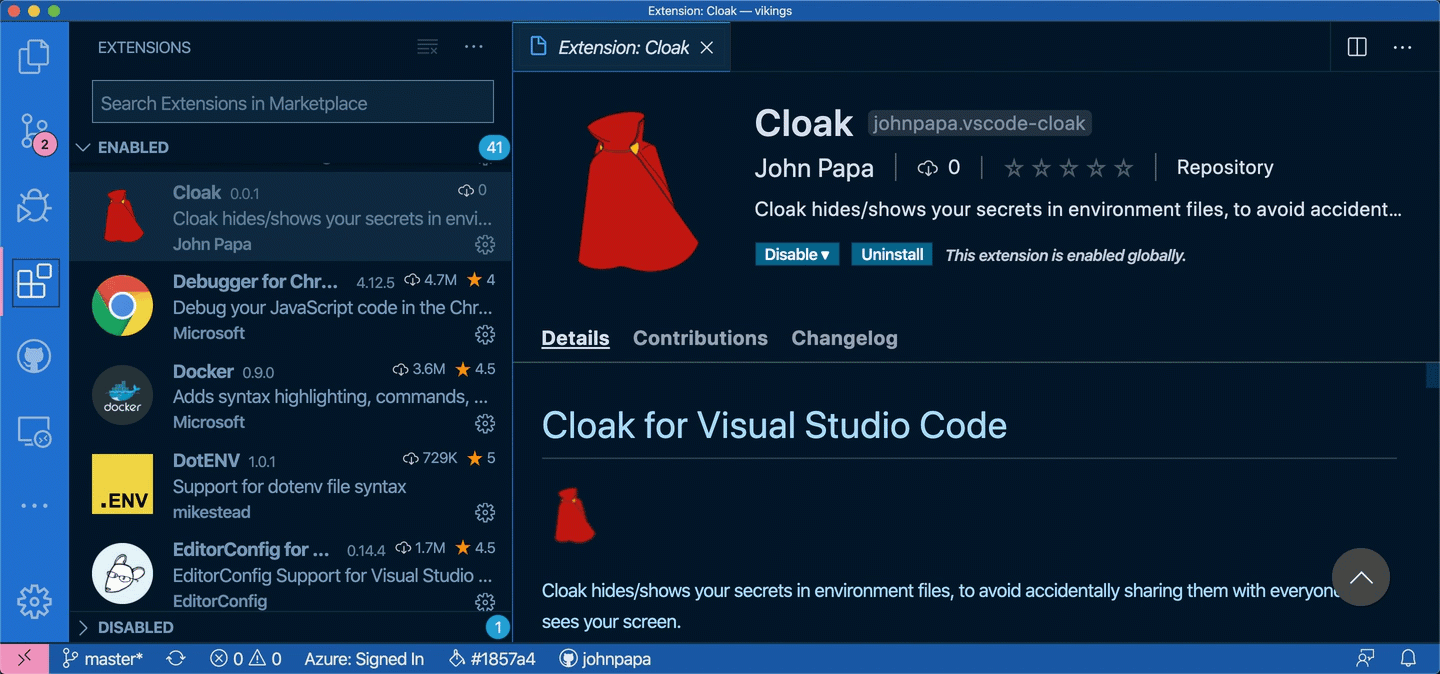
Task: Select Debugger for Chrome list entry title
Action: coord(255,282)
